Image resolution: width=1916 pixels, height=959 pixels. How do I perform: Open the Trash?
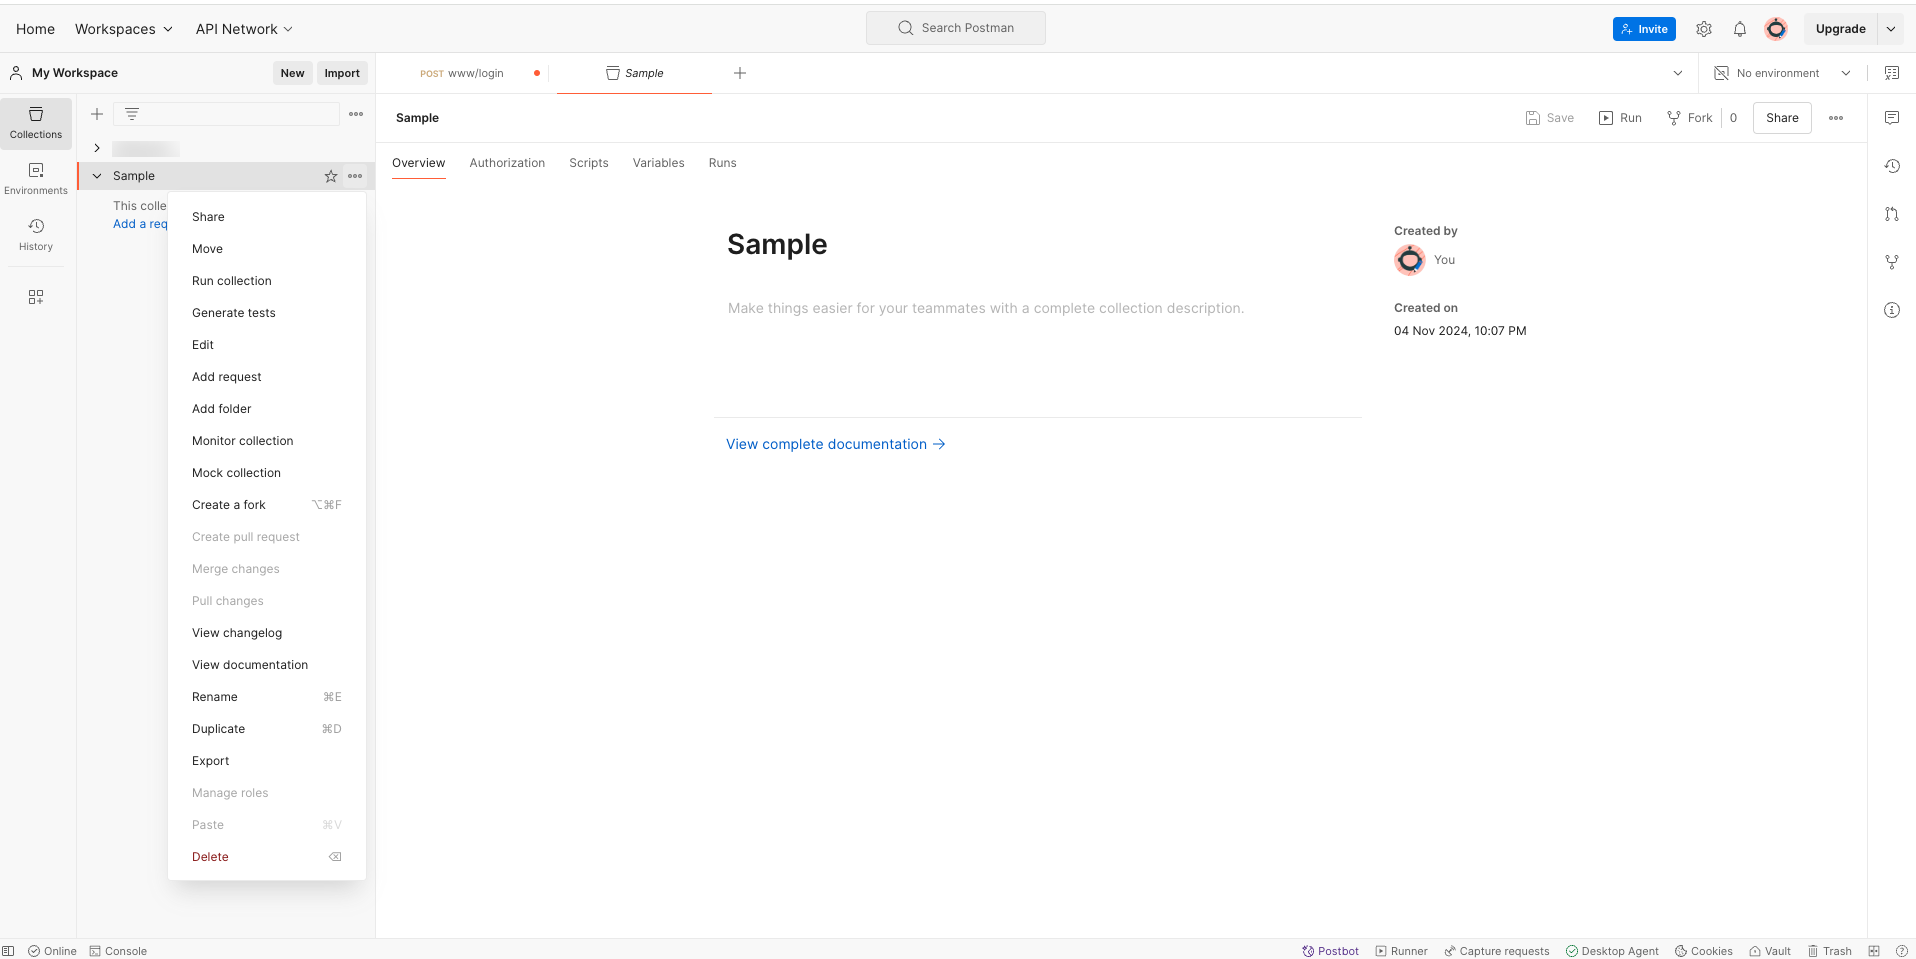coord(1831,951)
